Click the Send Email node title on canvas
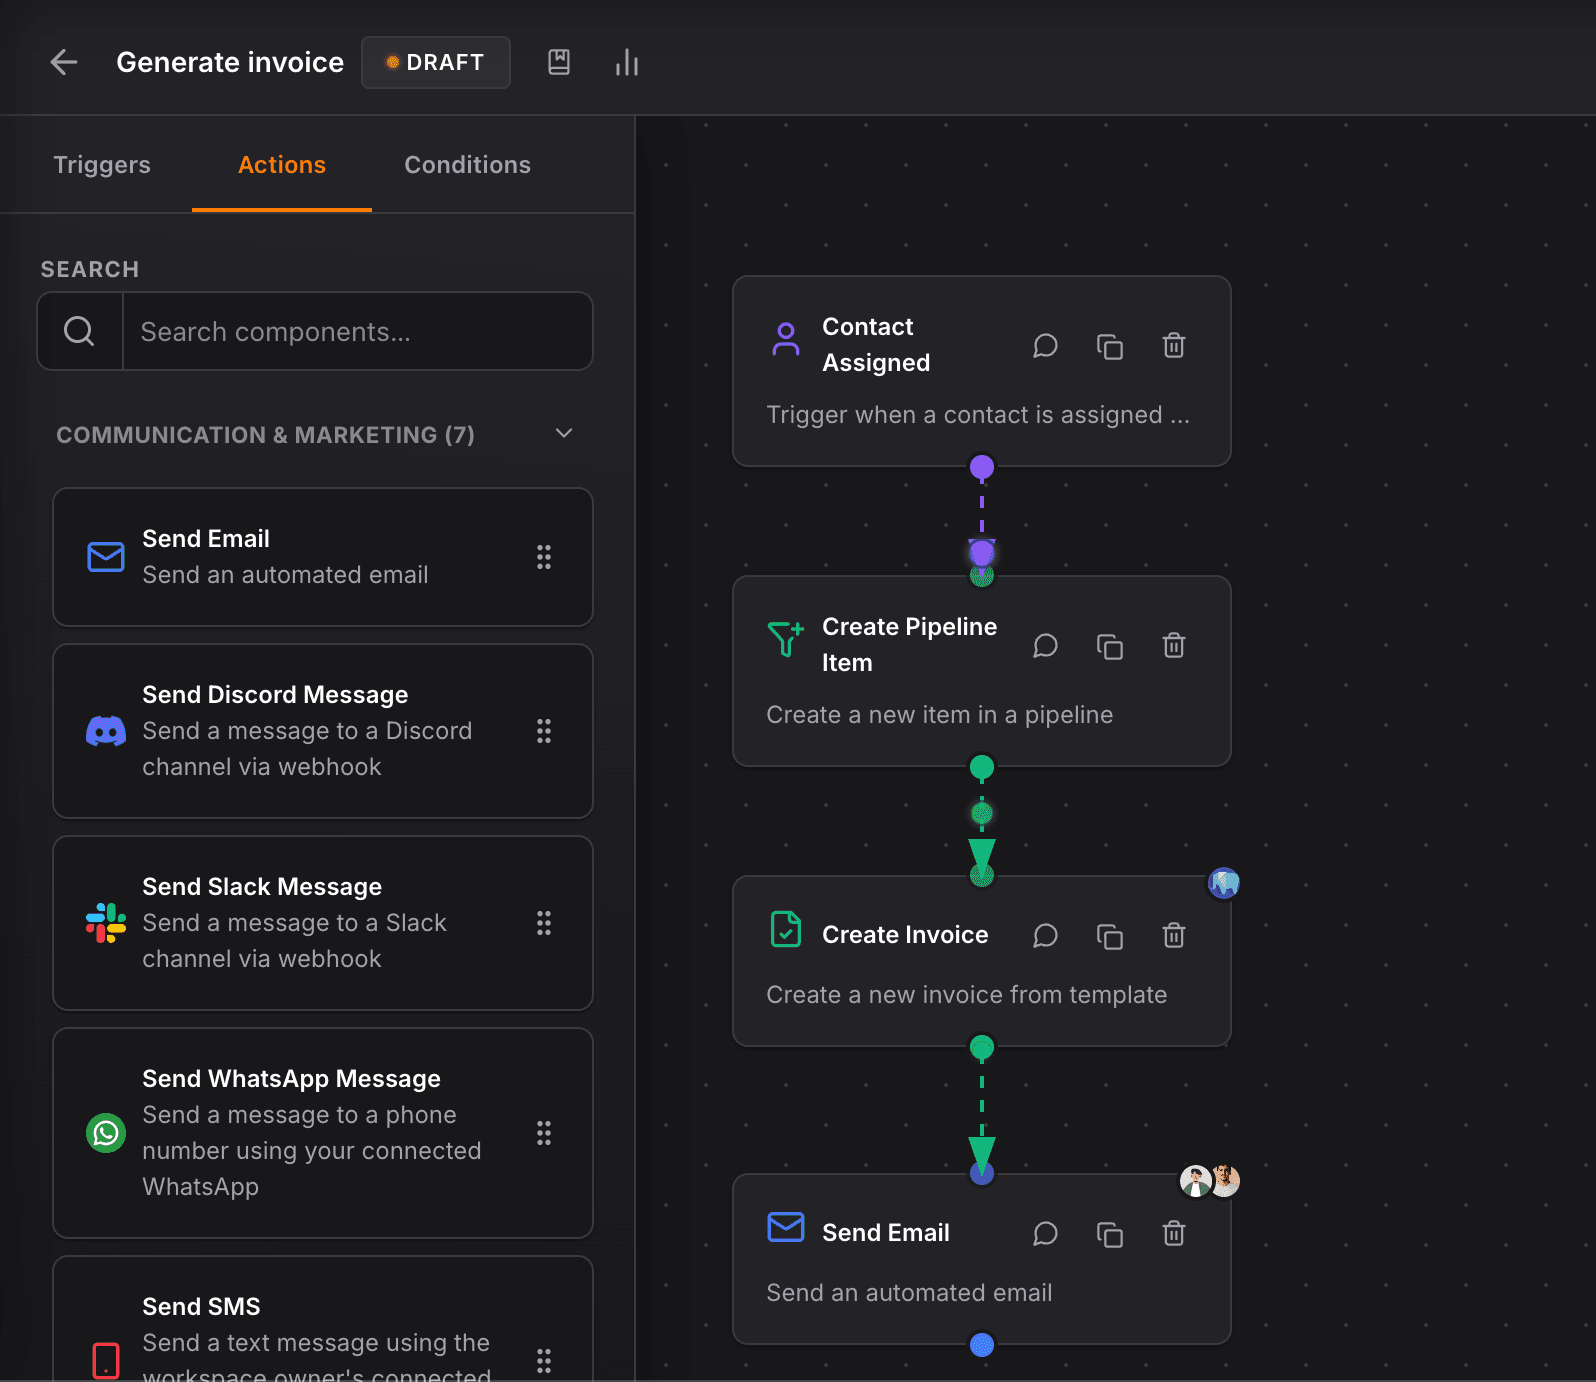This screenshot has width=1596, height=1382. [x=886, y=1233]
